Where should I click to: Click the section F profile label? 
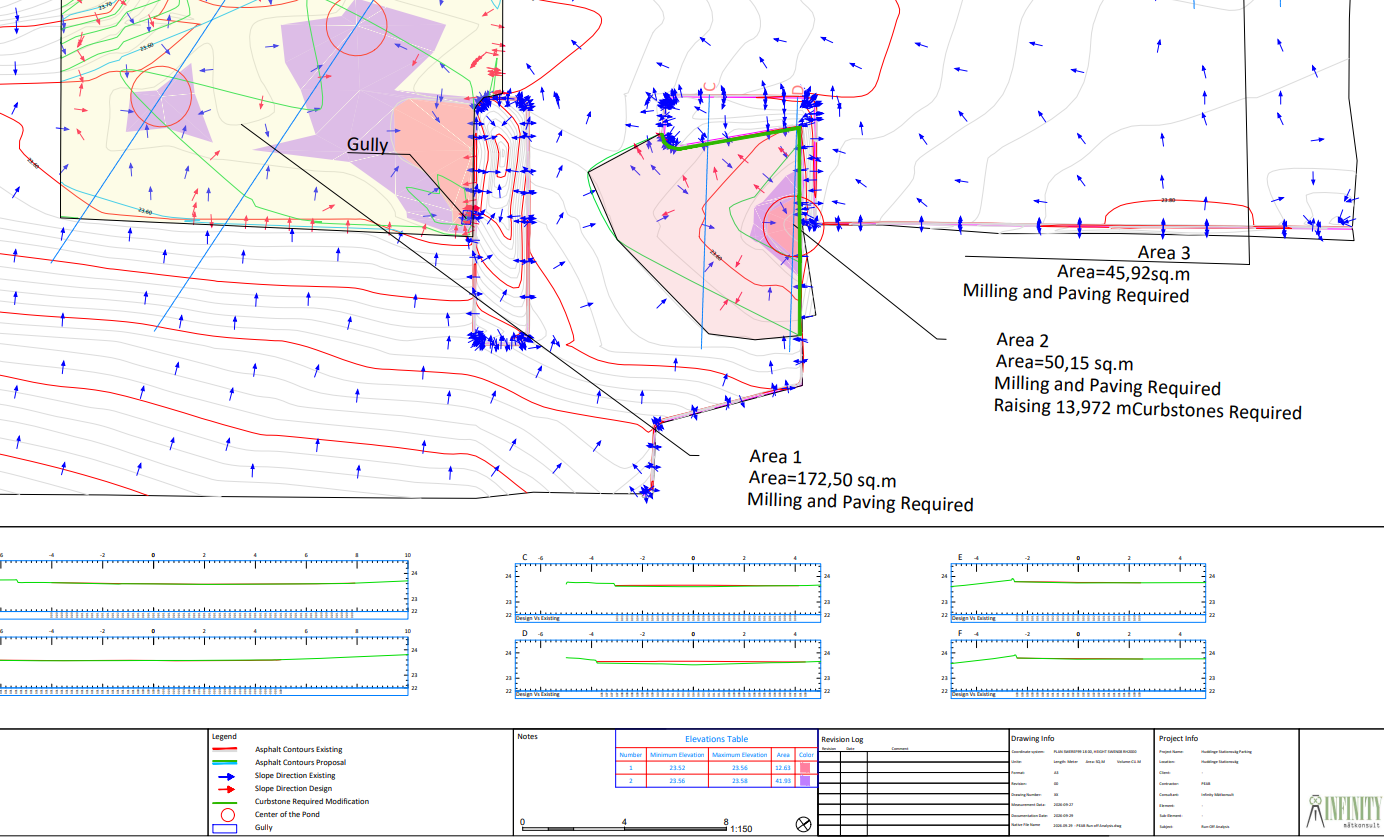point(960,635)
